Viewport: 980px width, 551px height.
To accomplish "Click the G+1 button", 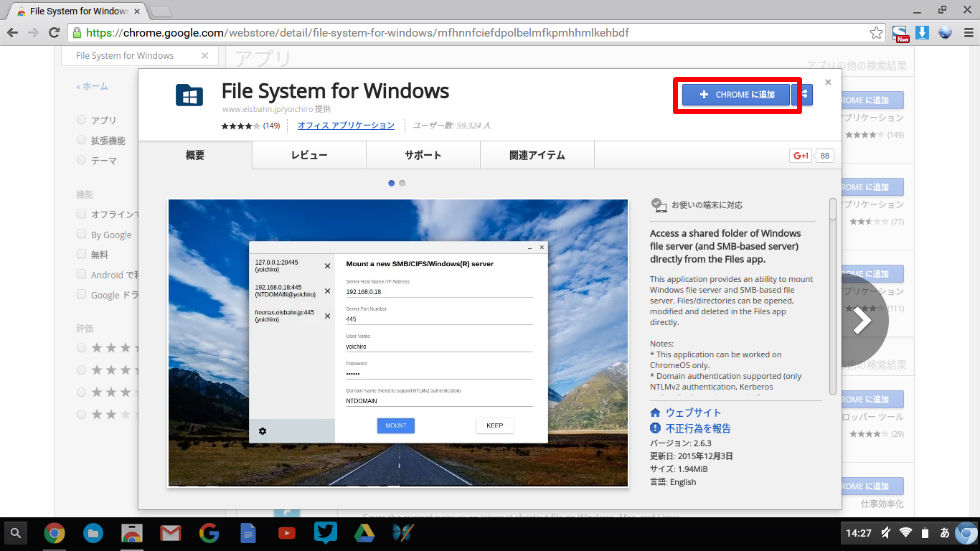I will (801, 156).
